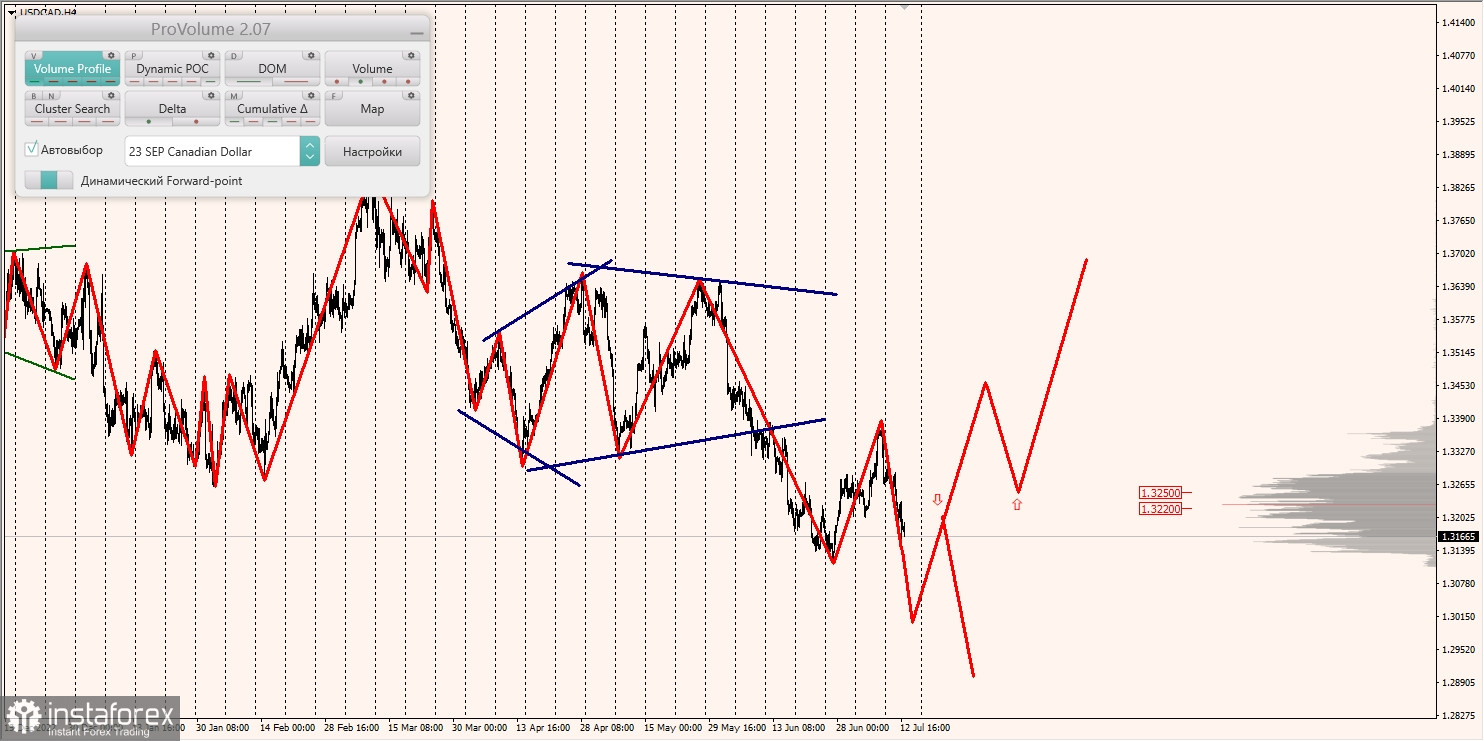
Task: Open the Dynamic POC gear settings
Action: 211,56
